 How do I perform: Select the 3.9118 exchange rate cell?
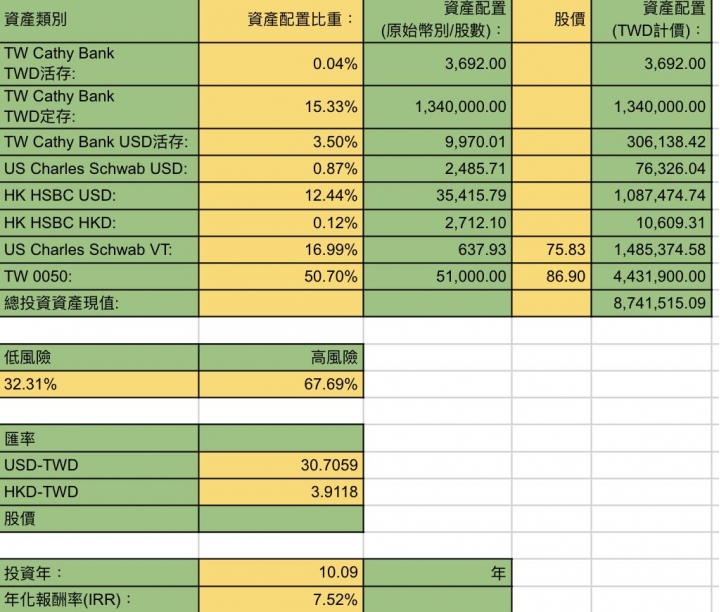(x=281, y=492)
